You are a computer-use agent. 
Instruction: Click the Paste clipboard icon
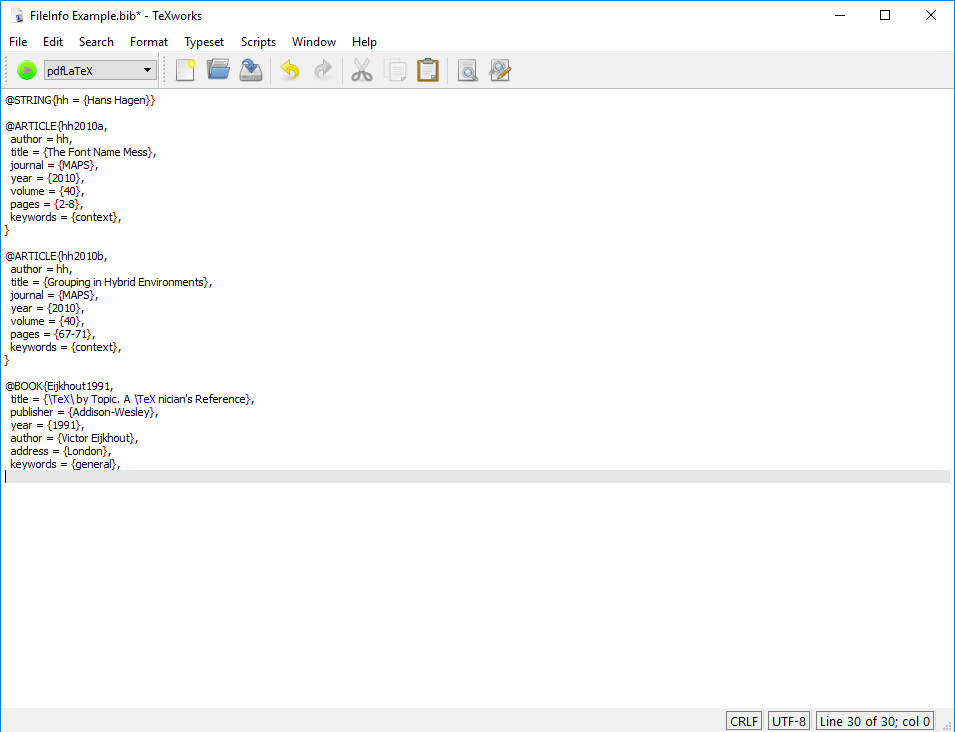[428, 71]
